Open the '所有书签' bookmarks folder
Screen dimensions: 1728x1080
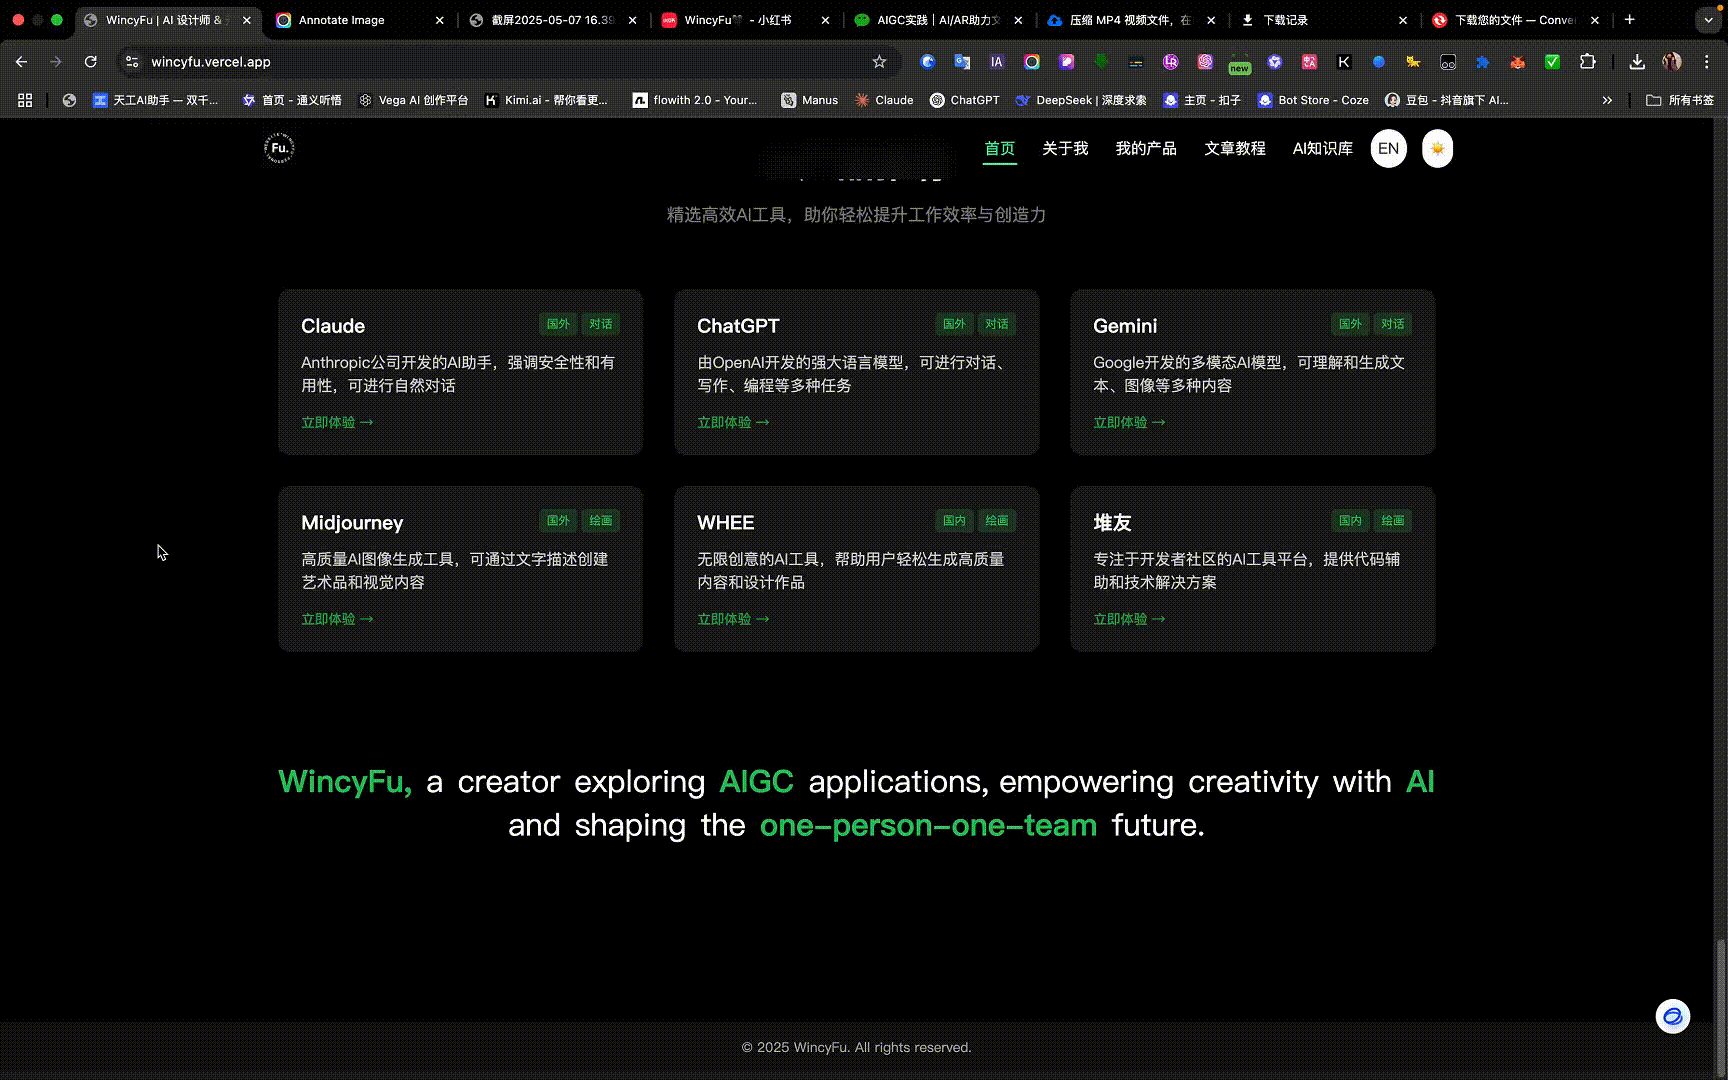pos(1680,100)
